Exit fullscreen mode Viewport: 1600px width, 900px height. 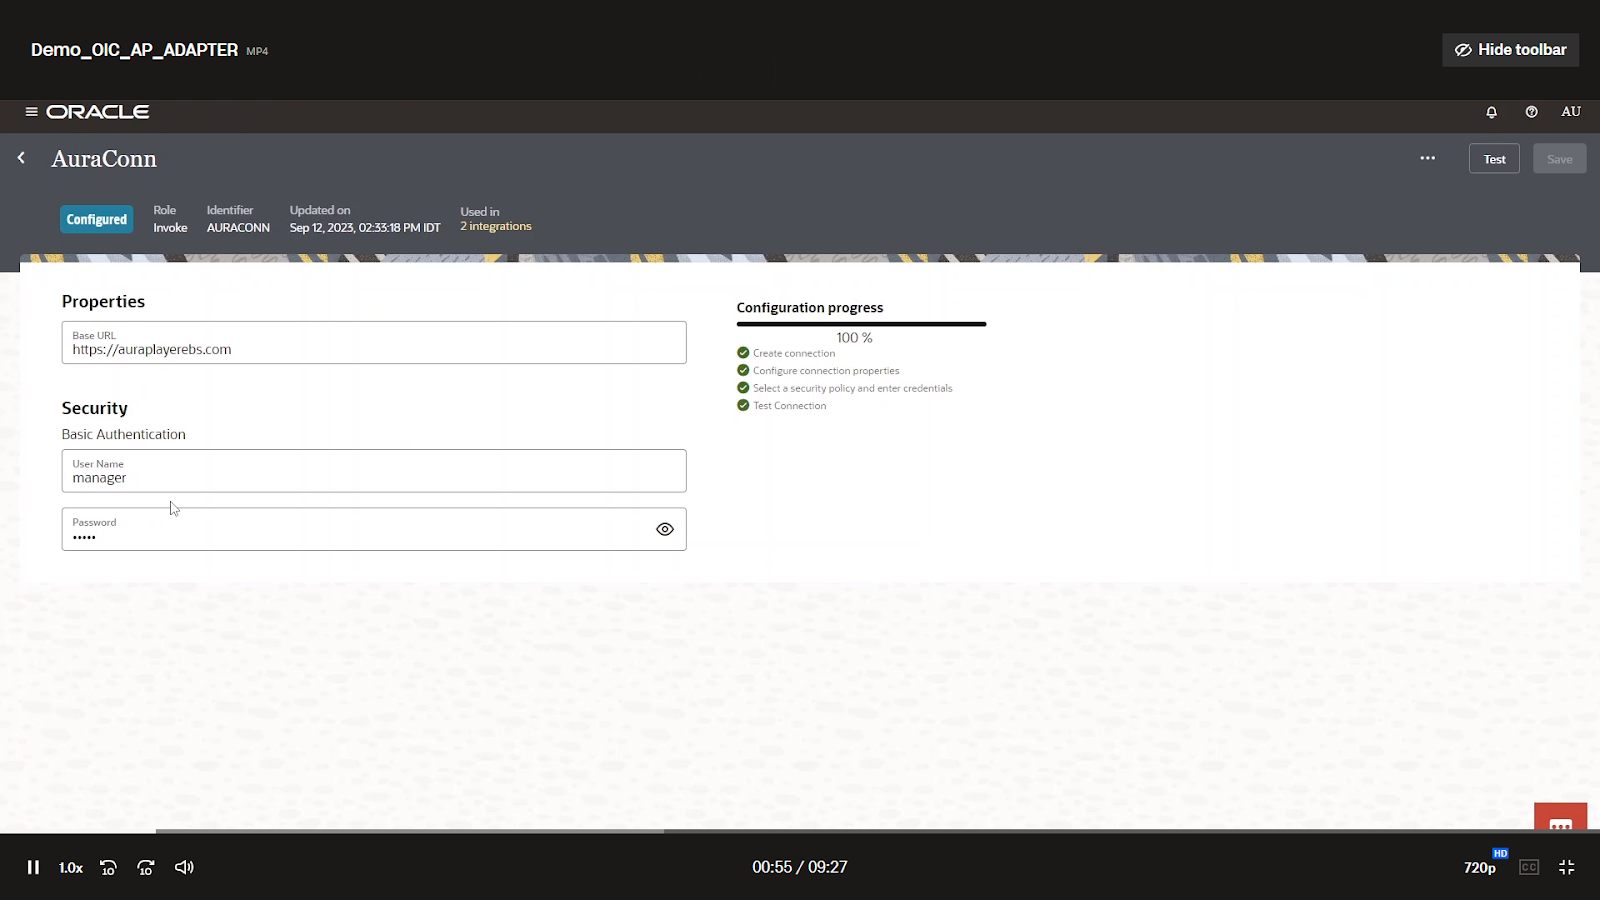1567,867
